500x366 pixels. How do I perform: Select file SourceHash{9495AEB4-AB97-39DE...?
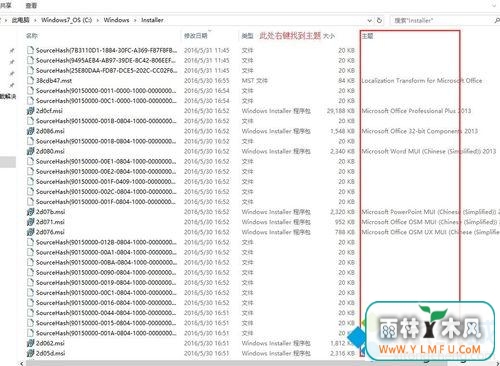[x=106, y=60]
